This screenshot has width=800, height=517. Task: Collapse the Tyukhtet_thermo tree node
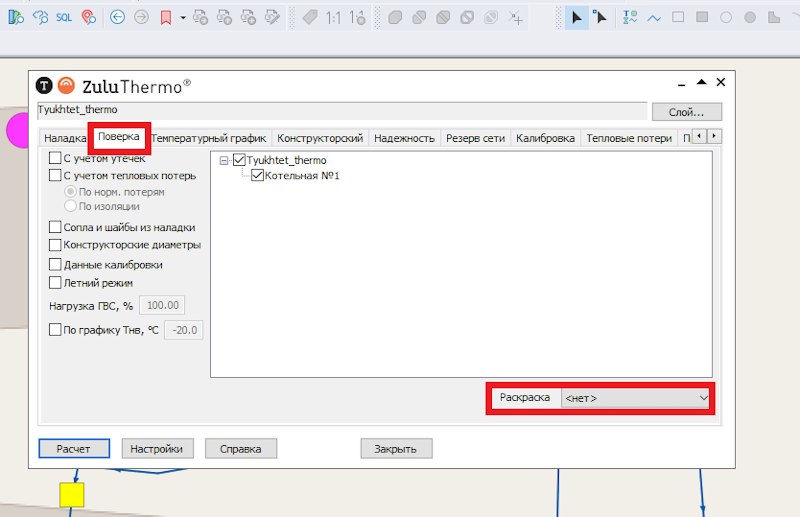pos(224,160)
